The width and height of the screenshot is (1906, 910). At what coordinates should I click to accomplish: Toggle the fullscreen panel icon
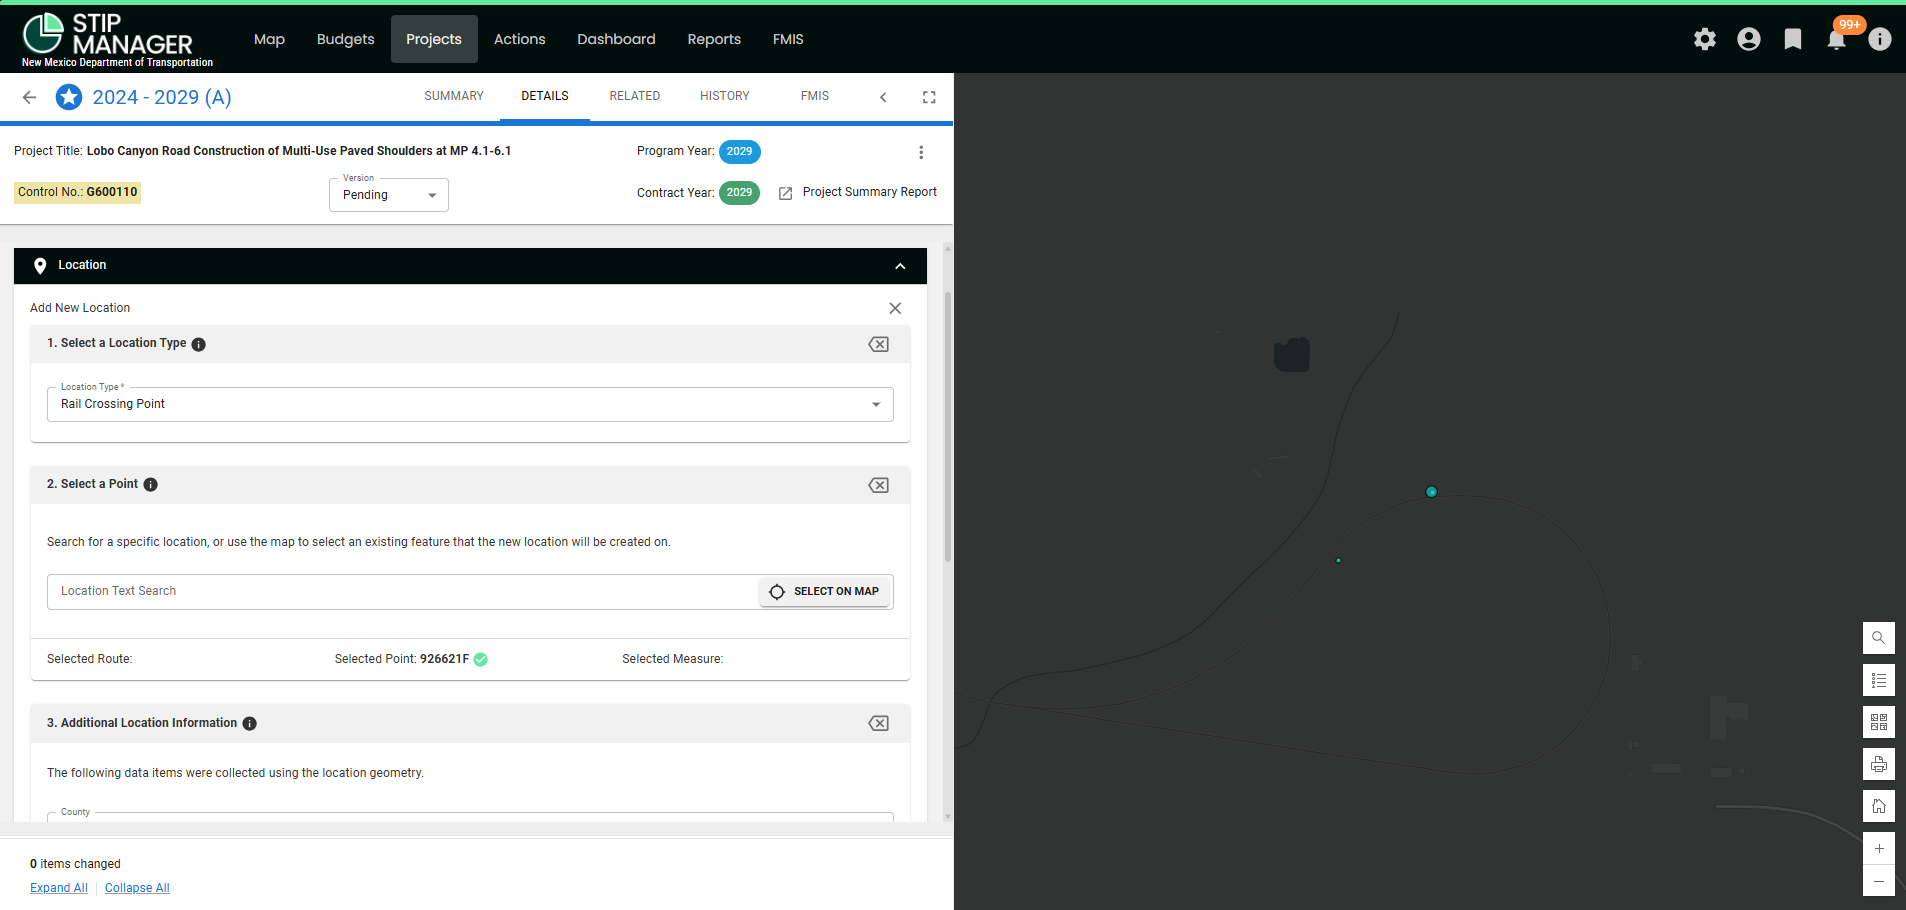click(x=929, y=97)
